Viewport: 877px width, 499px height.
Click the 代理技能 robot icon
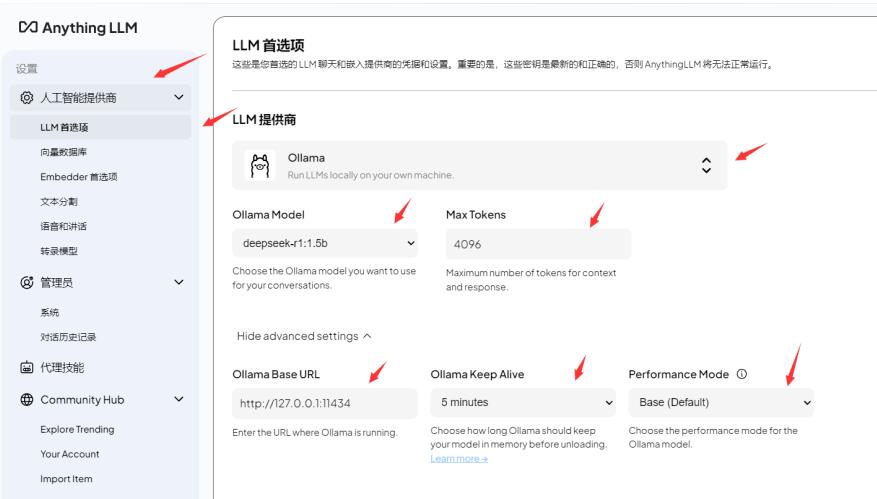pyautogui.click(x=26, y=368)
